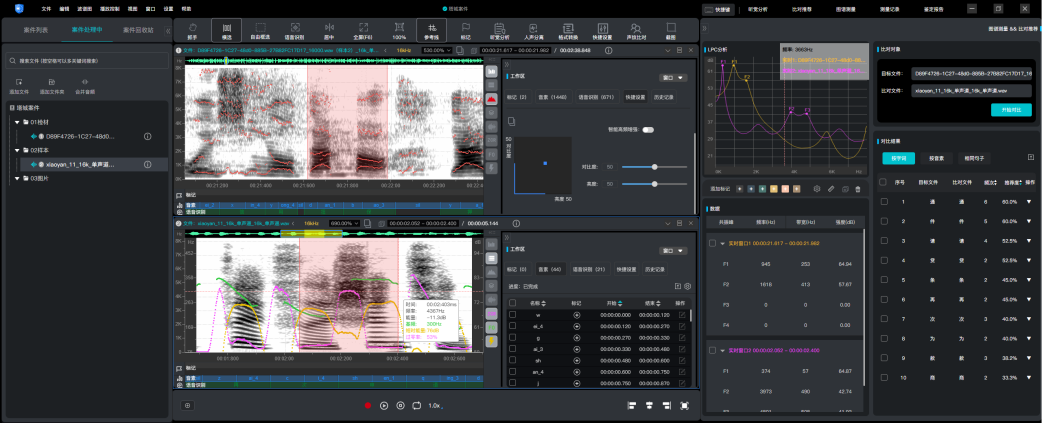Image resolution: width=1042 pixels, height=423 pixels.
Task: Click the 开始对比 start comparison button
Action: [x=1010, y=109]
